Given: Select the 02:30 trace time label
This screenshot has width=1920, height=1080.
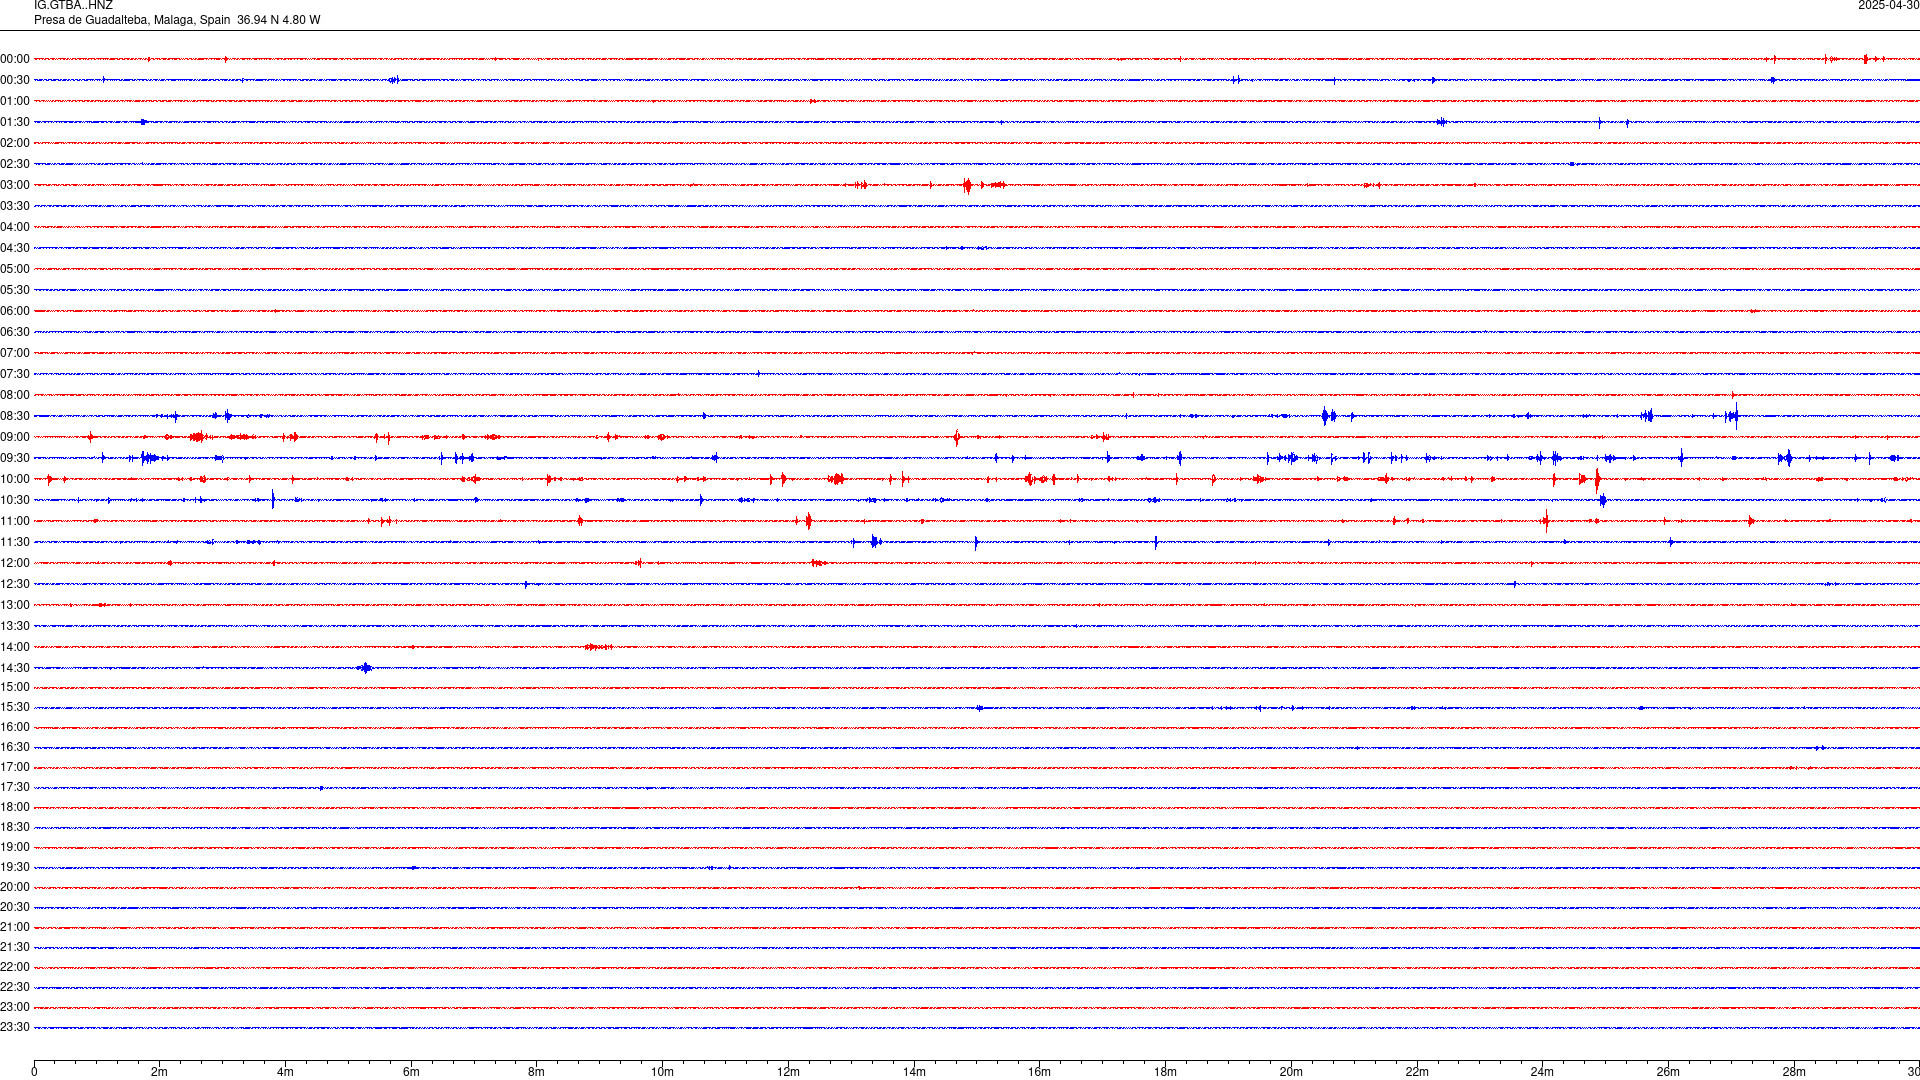Looking at the screenshot, I should [15, 164].
